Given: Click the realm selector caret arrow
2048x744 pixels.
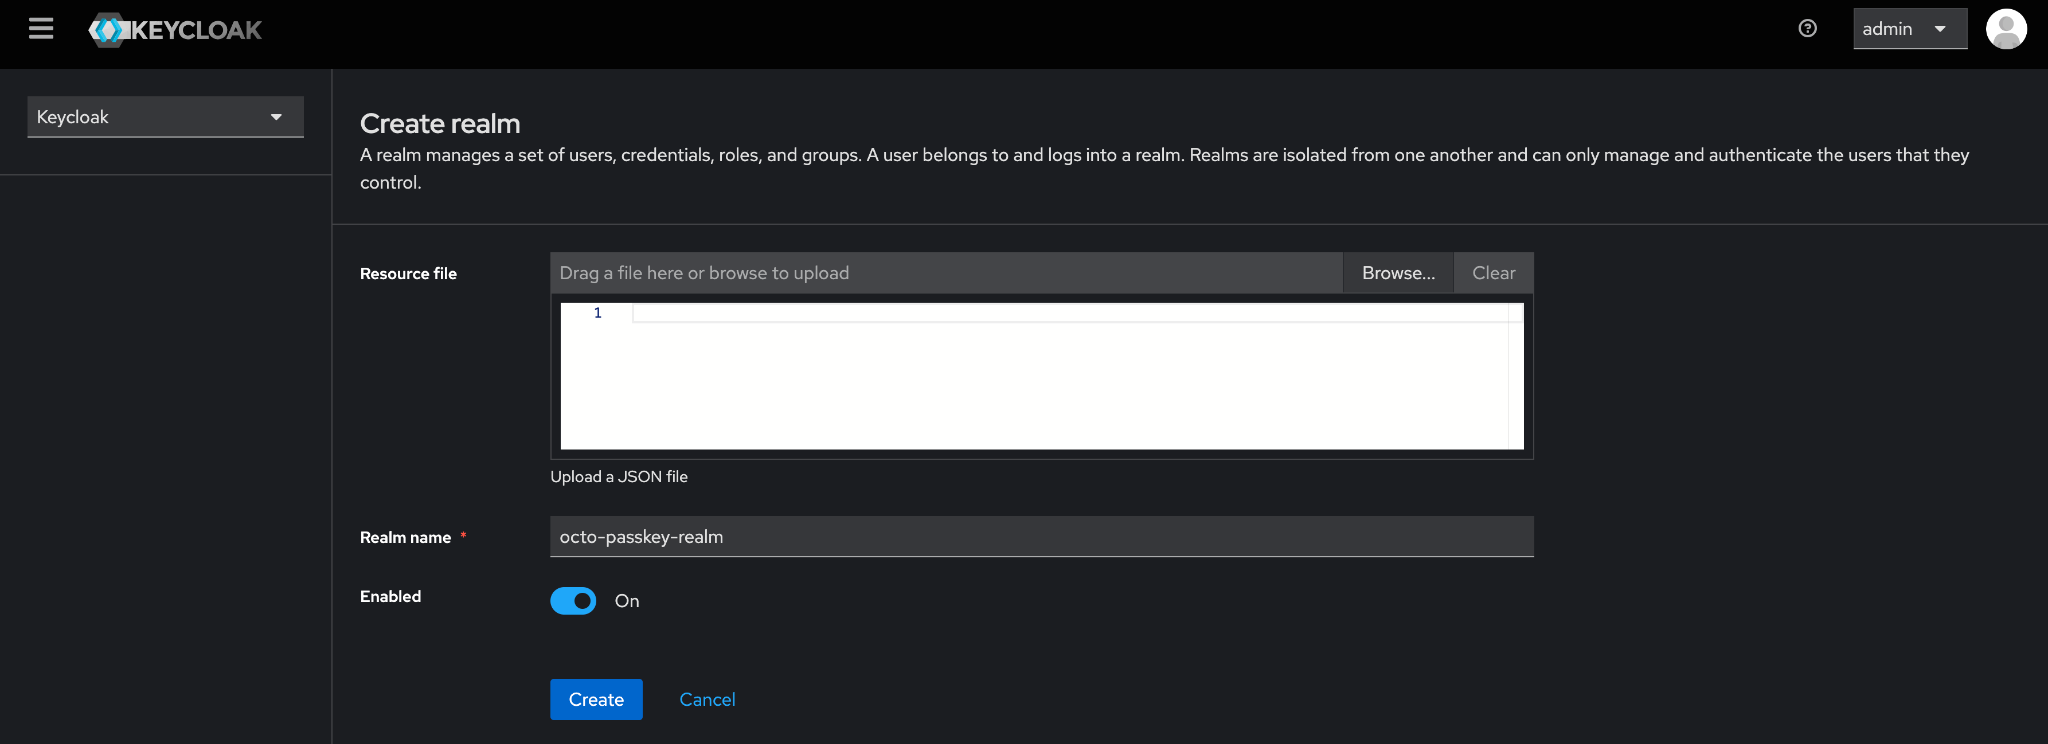Looking at the screenshot, I should pos(276,117).
